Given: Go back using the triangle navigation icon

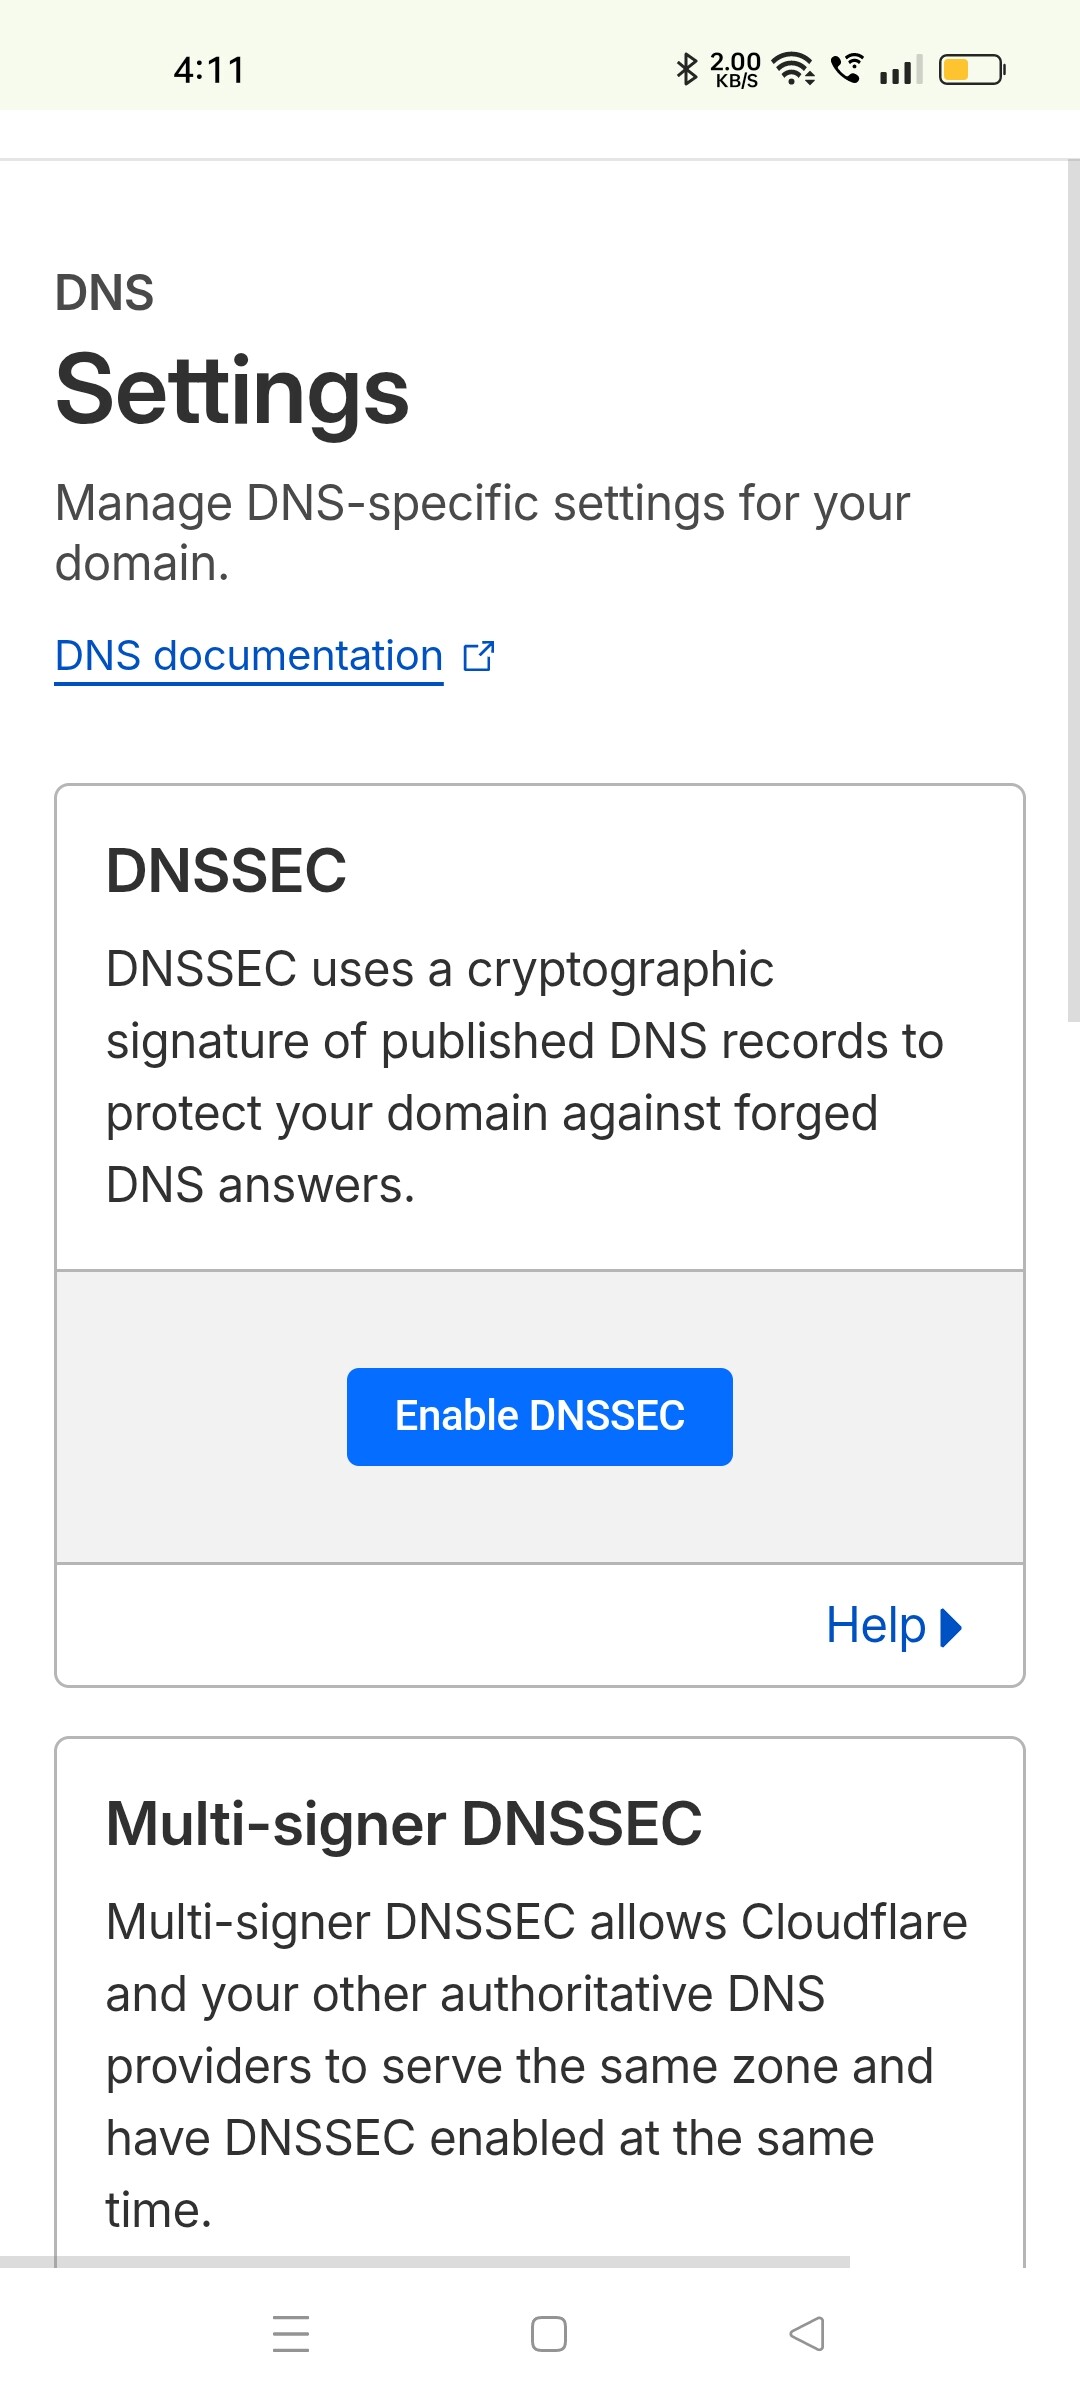Looking at the screenshot, I should pos(807,2333).
